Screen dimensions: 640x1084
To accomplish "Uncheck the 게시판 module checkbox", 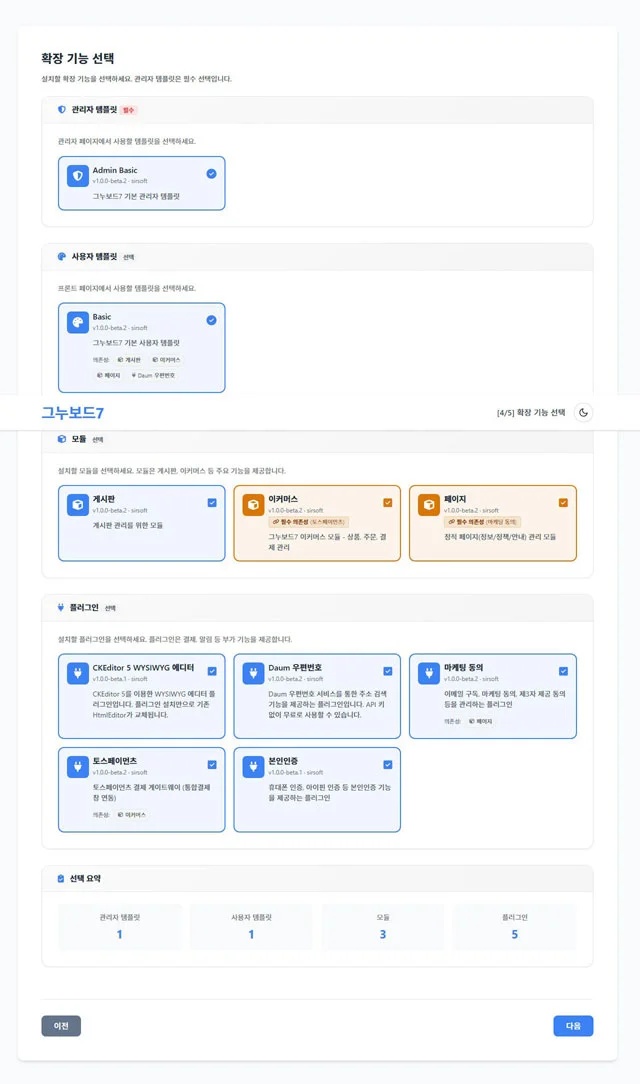I will click(x=212, y=503).
